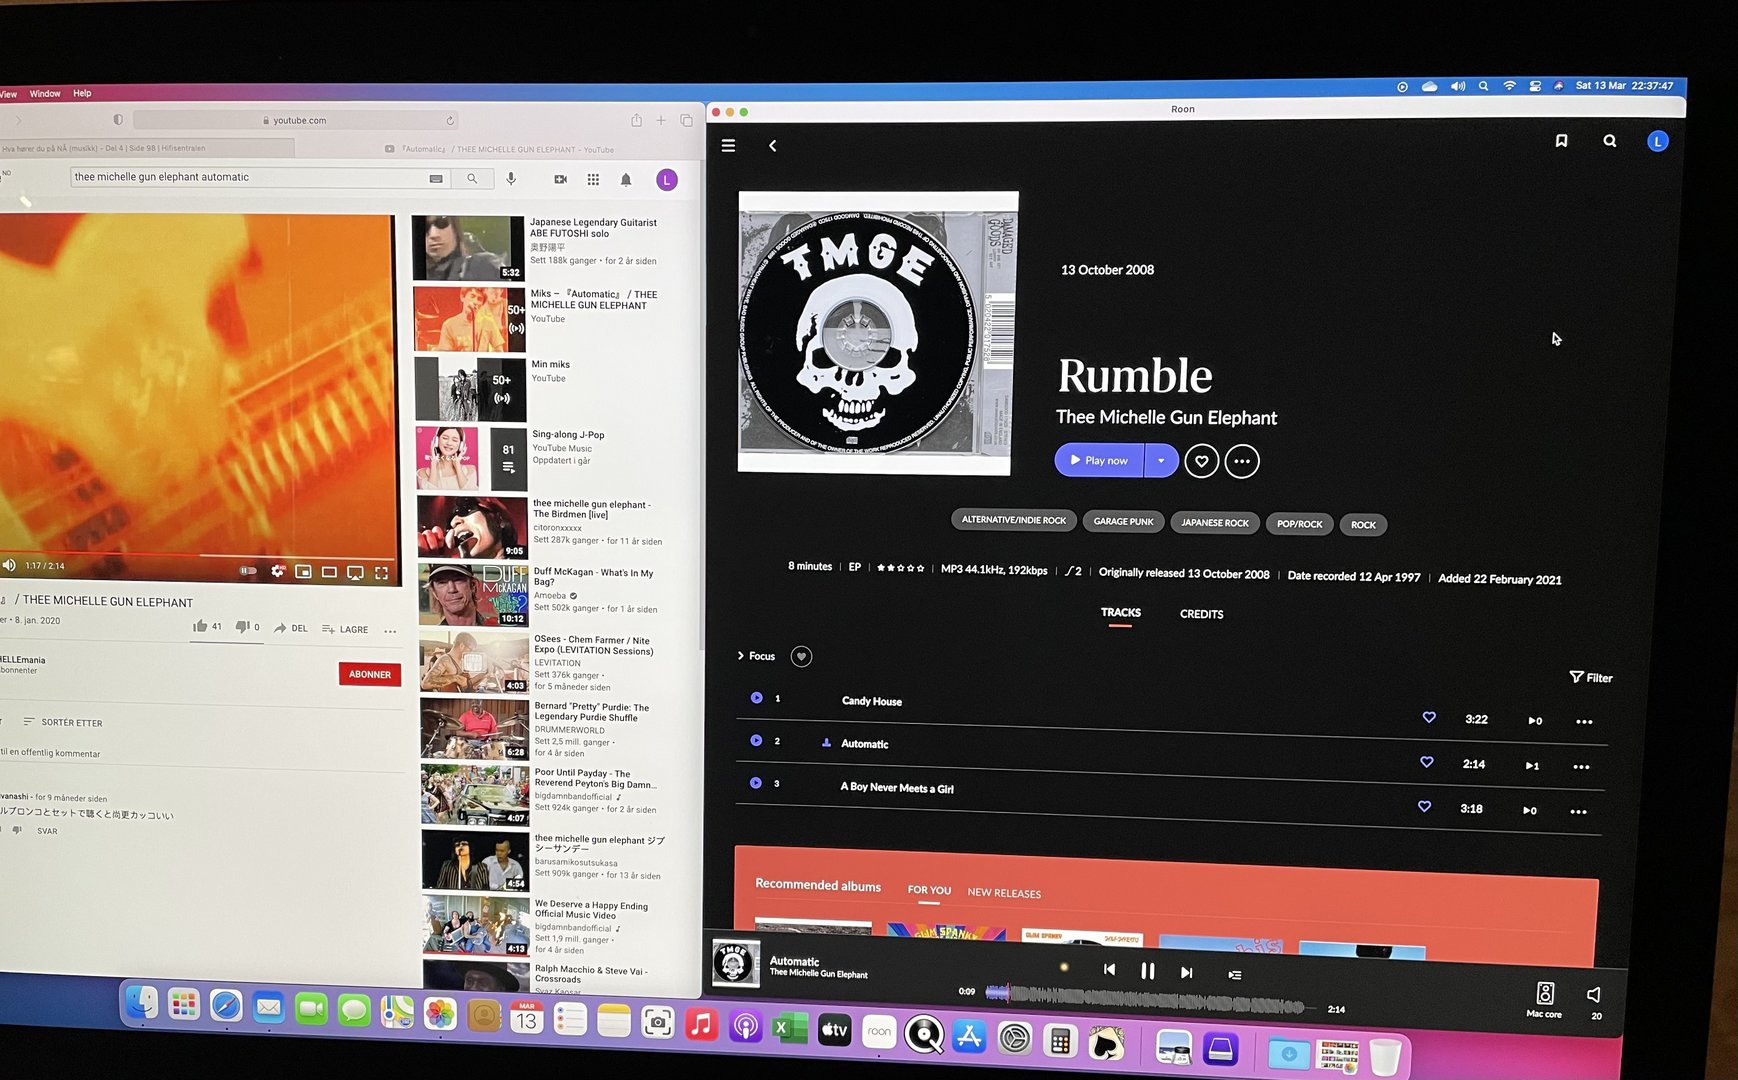Viewport: 1738px width, 1080px height.
Task: Open the Window menu in menu bar
Action: 45,93
